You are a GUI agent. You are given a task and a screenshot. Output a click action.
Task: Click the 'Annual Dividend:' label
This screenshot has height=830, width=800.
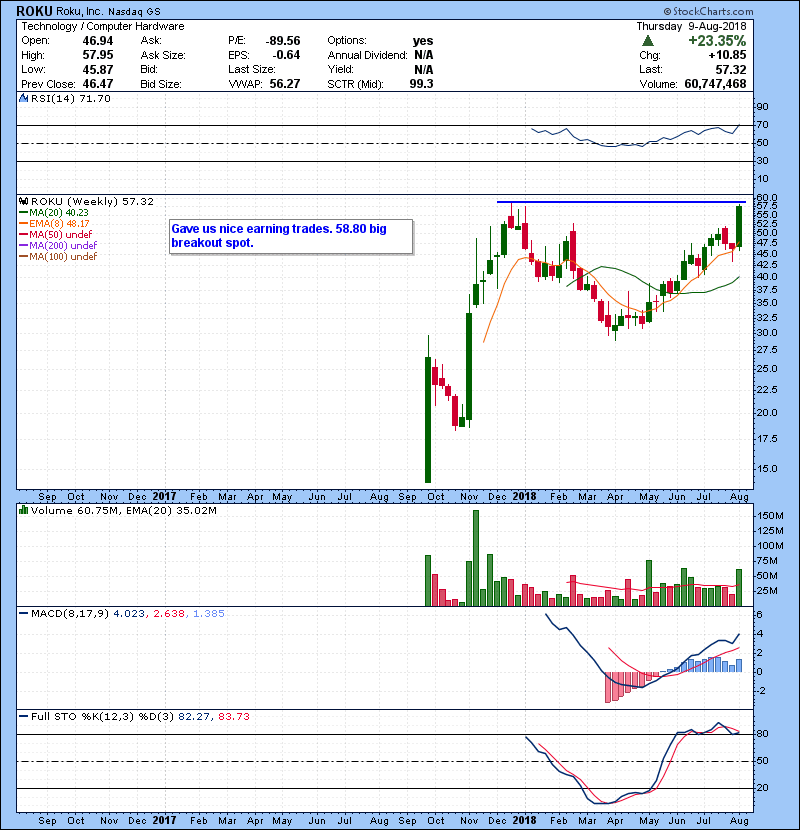(367, 55)
